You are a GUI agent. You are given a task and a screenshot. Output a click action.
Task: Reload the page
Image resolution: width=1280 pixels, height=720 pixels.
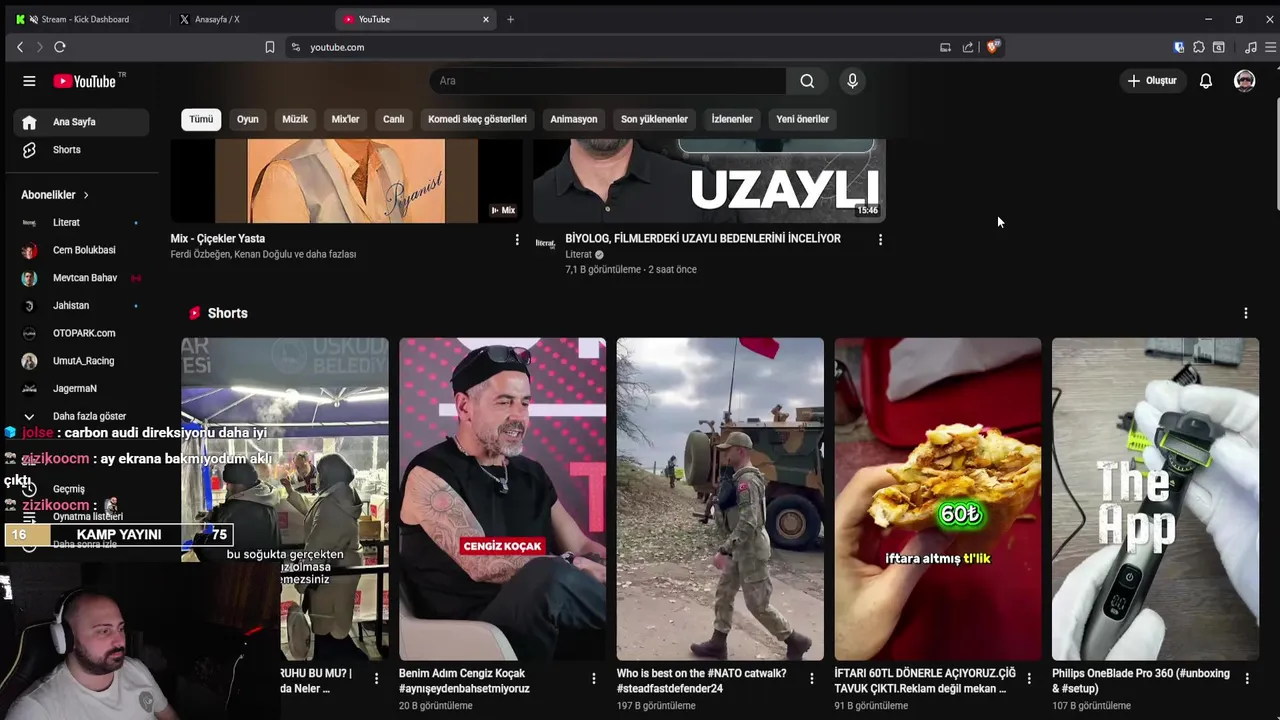[60, 47]
